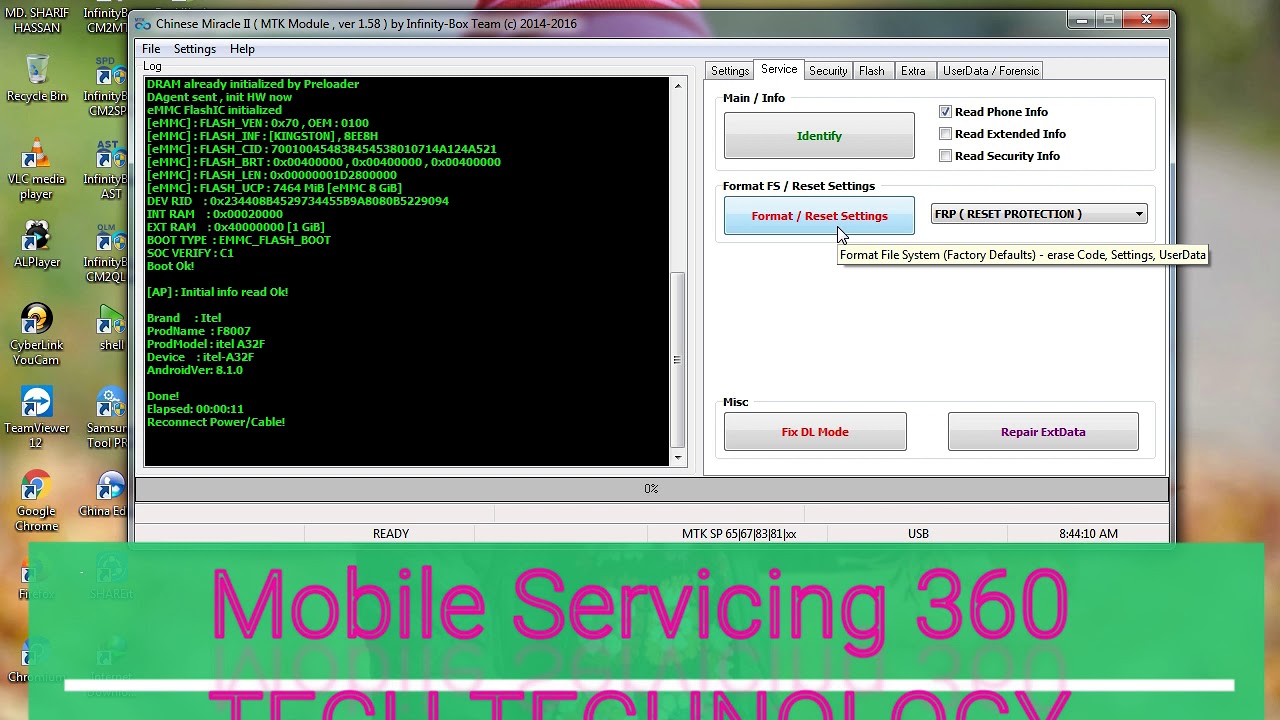The image size is (1280, 720).
Task: Enable the Read Phone Info checkbox
Action: (945, 112)
